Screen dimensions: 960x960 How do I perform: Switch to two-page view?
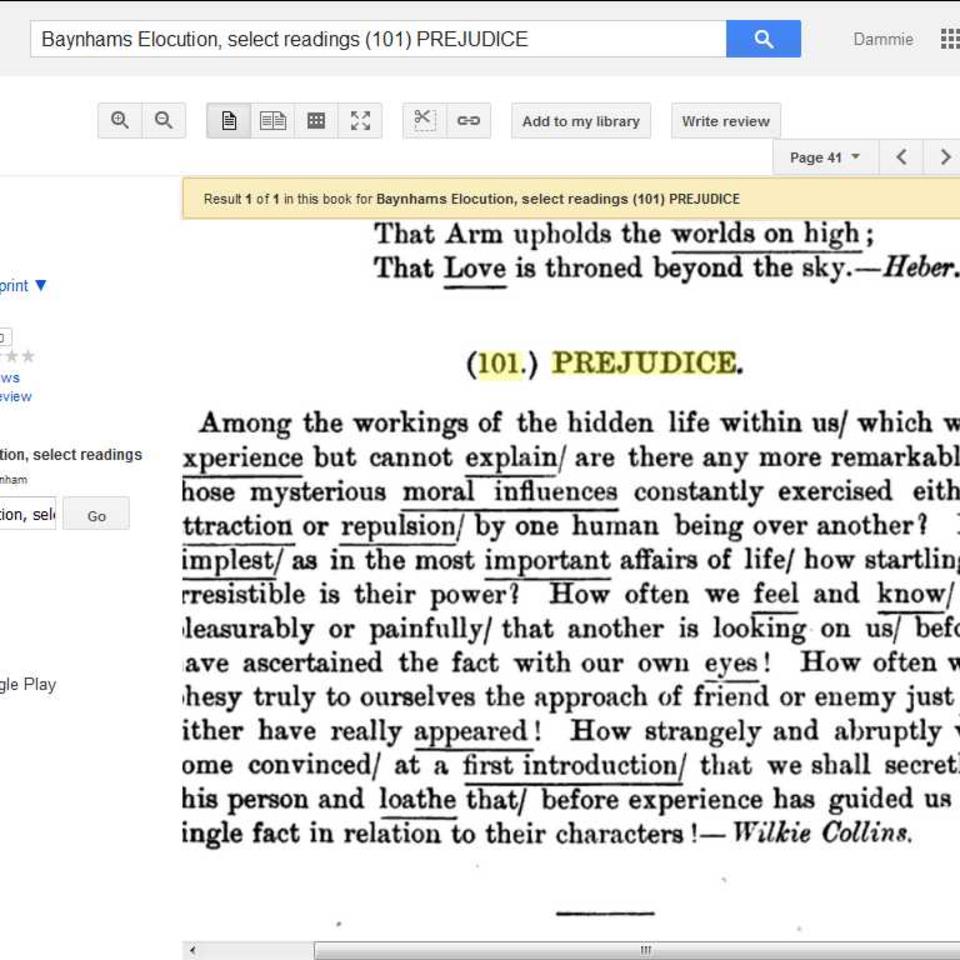(272, 121)
